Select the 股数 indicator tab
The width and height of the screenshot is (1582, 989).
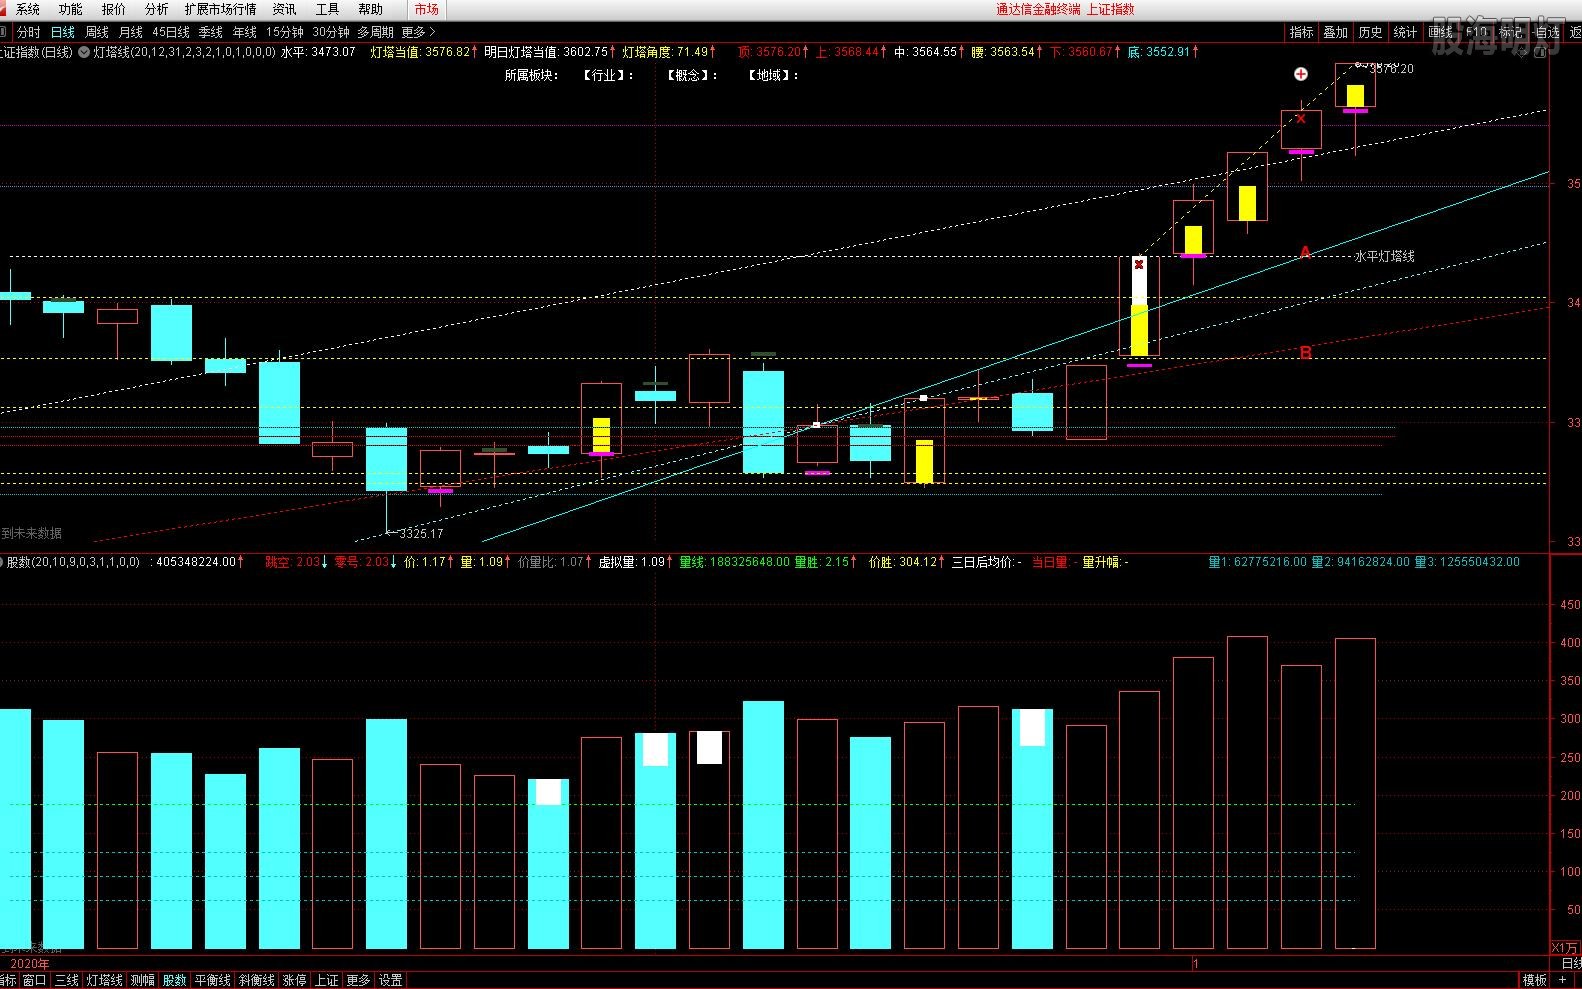[x=175, y=980]
